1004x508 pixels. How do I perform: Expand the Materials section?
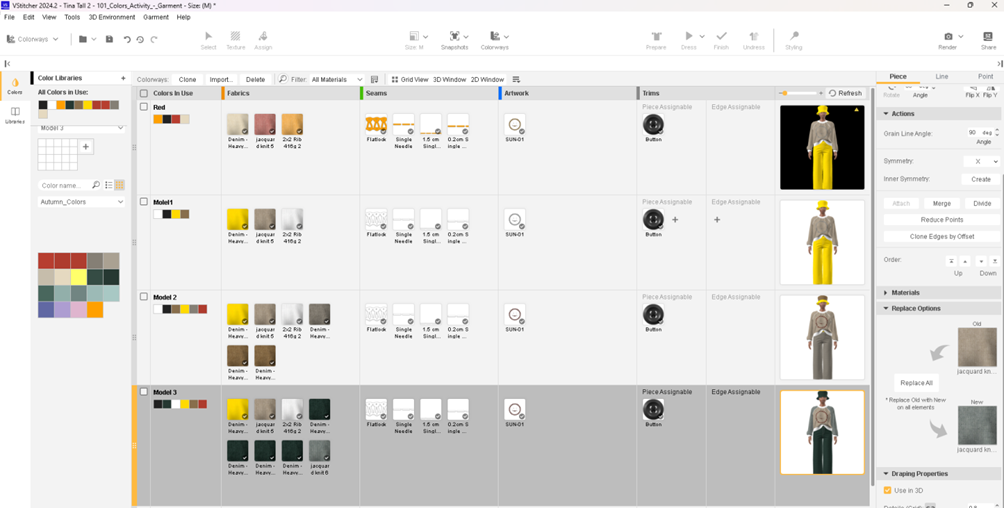pyautogui.click(x=906, y=293)
